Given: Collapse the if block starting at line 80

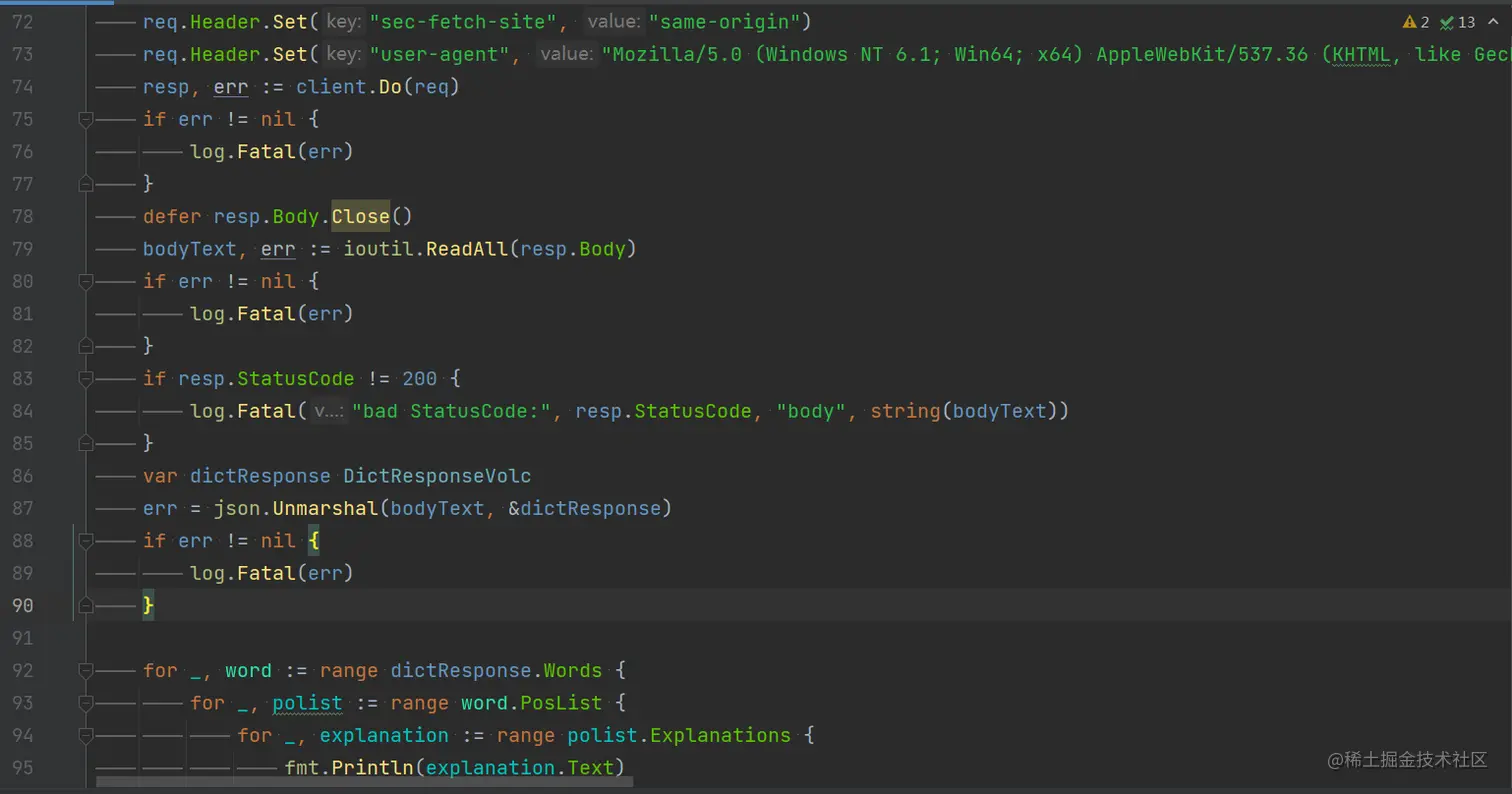Looking at the screenshot, I should point(85,281).
